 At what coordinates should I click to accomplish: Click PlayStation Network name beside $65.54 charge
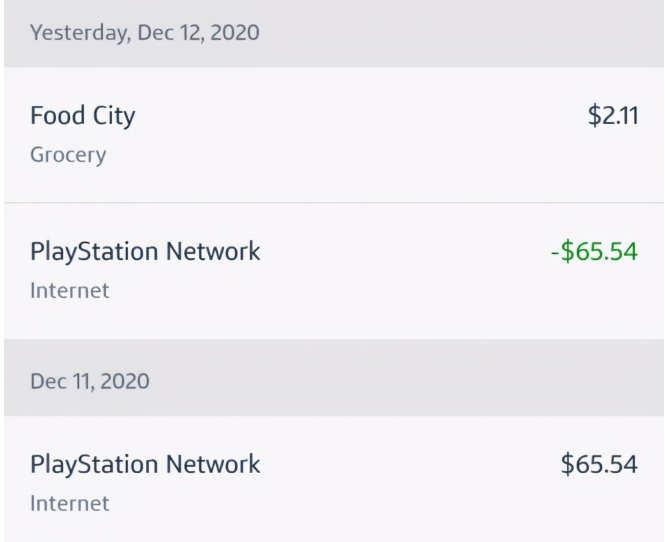point(146,465)
